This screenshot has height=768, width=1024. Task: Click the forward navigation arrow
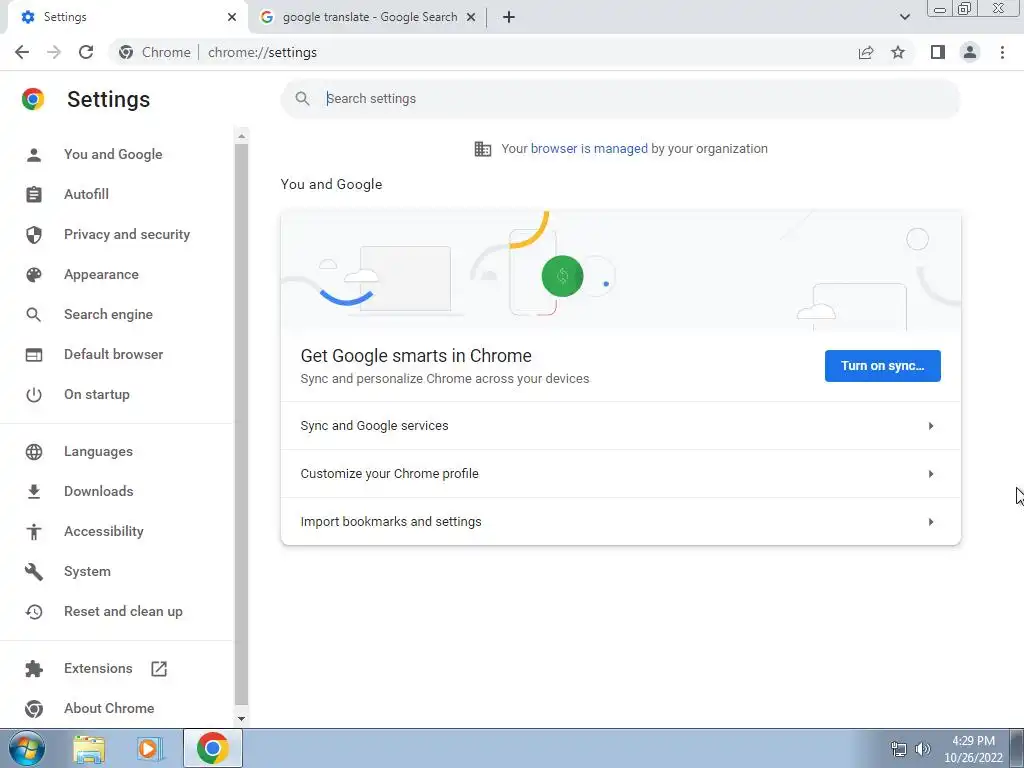pyautogui.click(x=54, y=52)
